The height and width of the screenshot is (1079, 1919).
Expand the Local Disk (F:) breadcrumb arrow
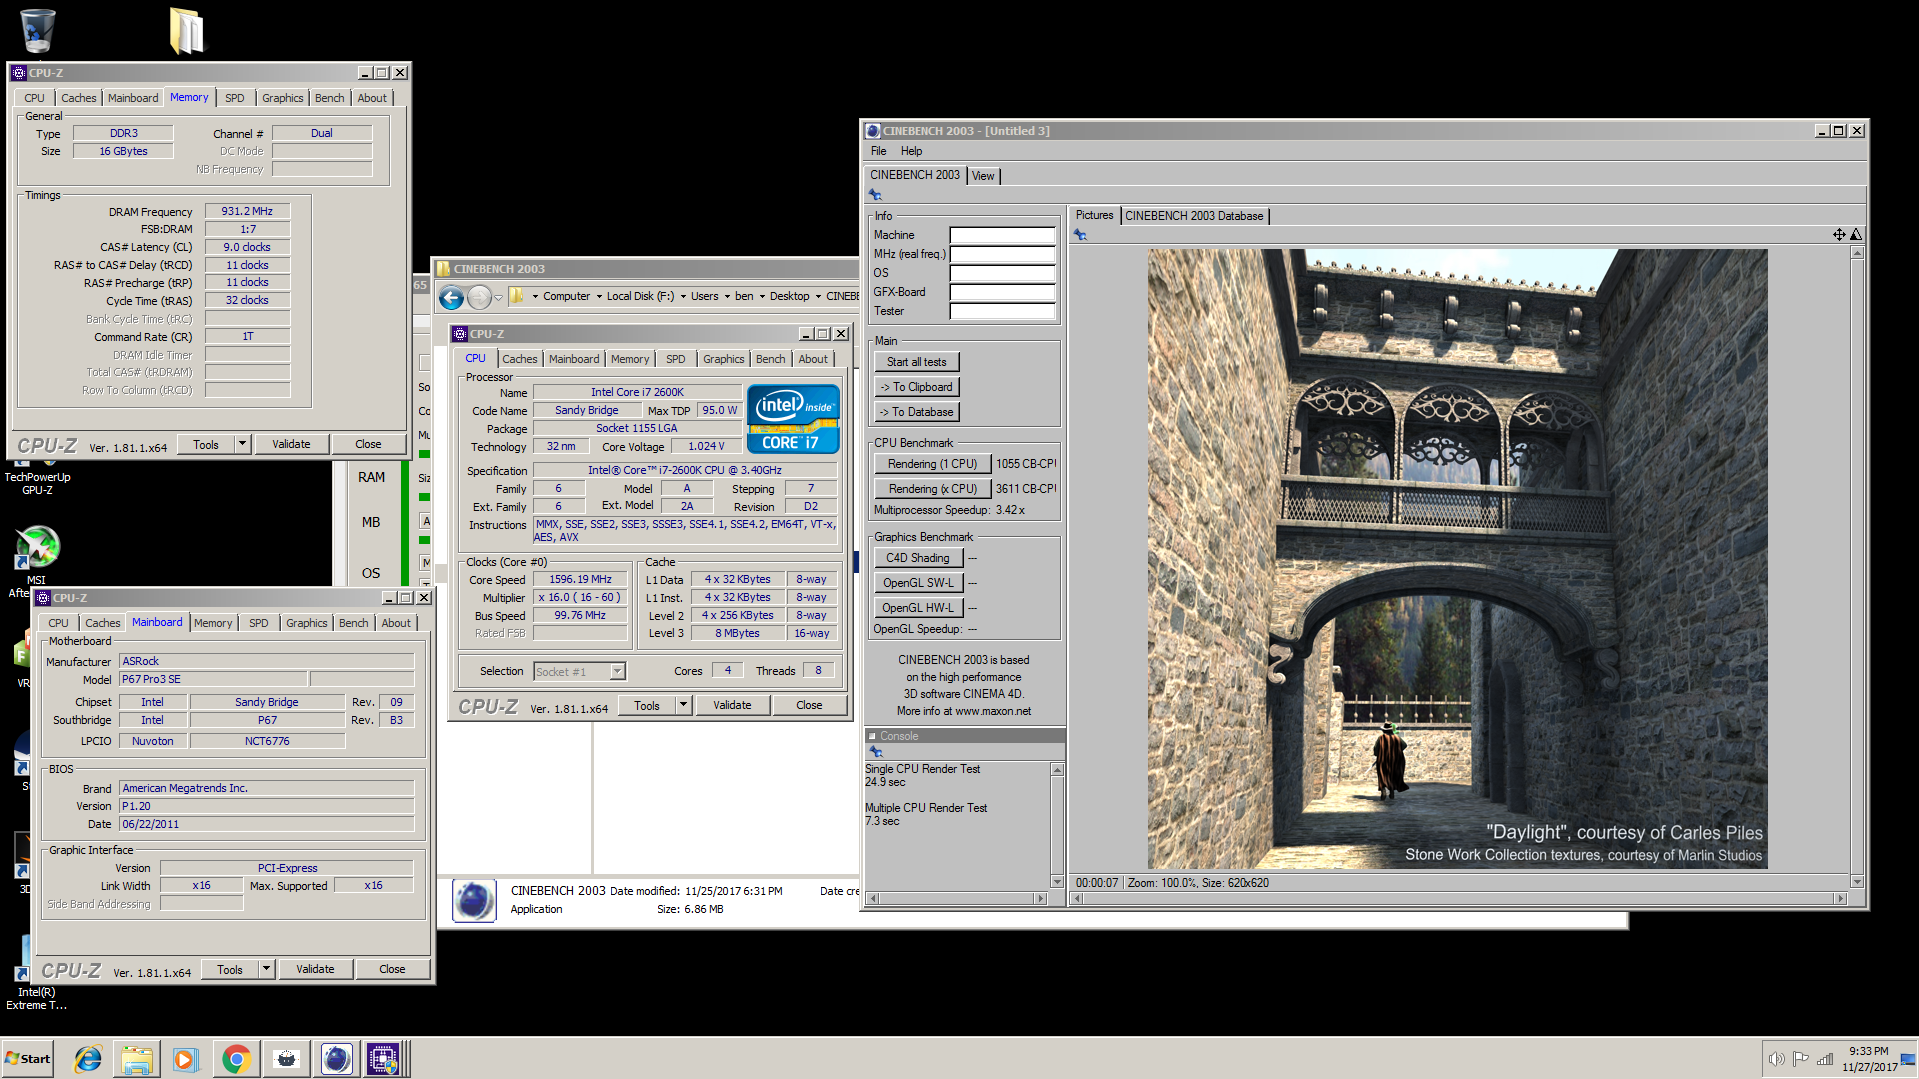683,297
